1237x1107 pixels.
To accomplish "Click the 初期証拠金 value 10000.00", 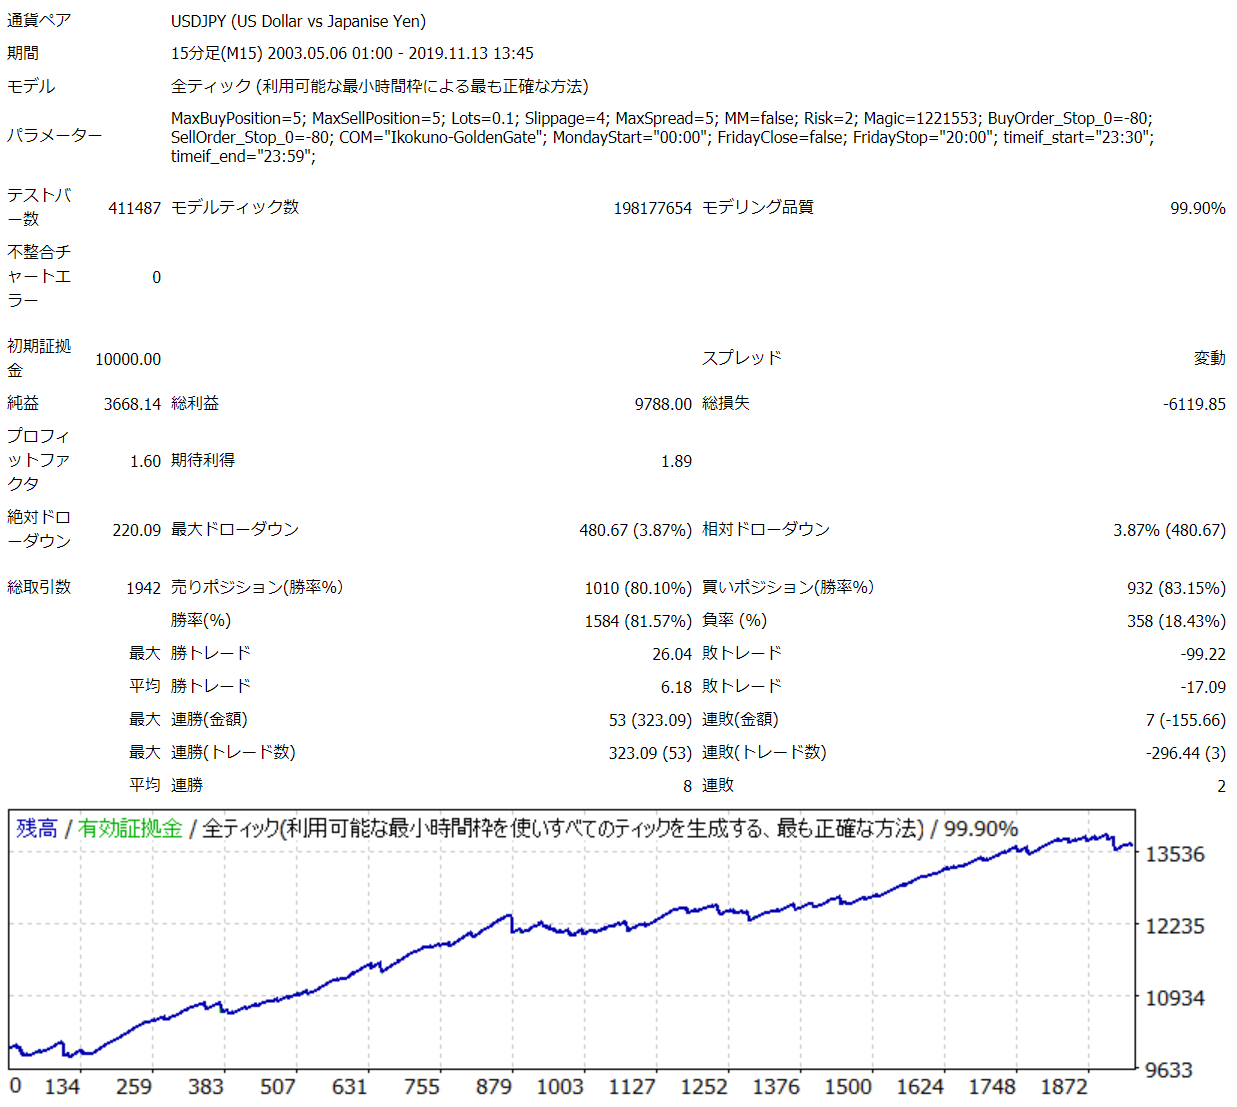I will click(127, 358).
